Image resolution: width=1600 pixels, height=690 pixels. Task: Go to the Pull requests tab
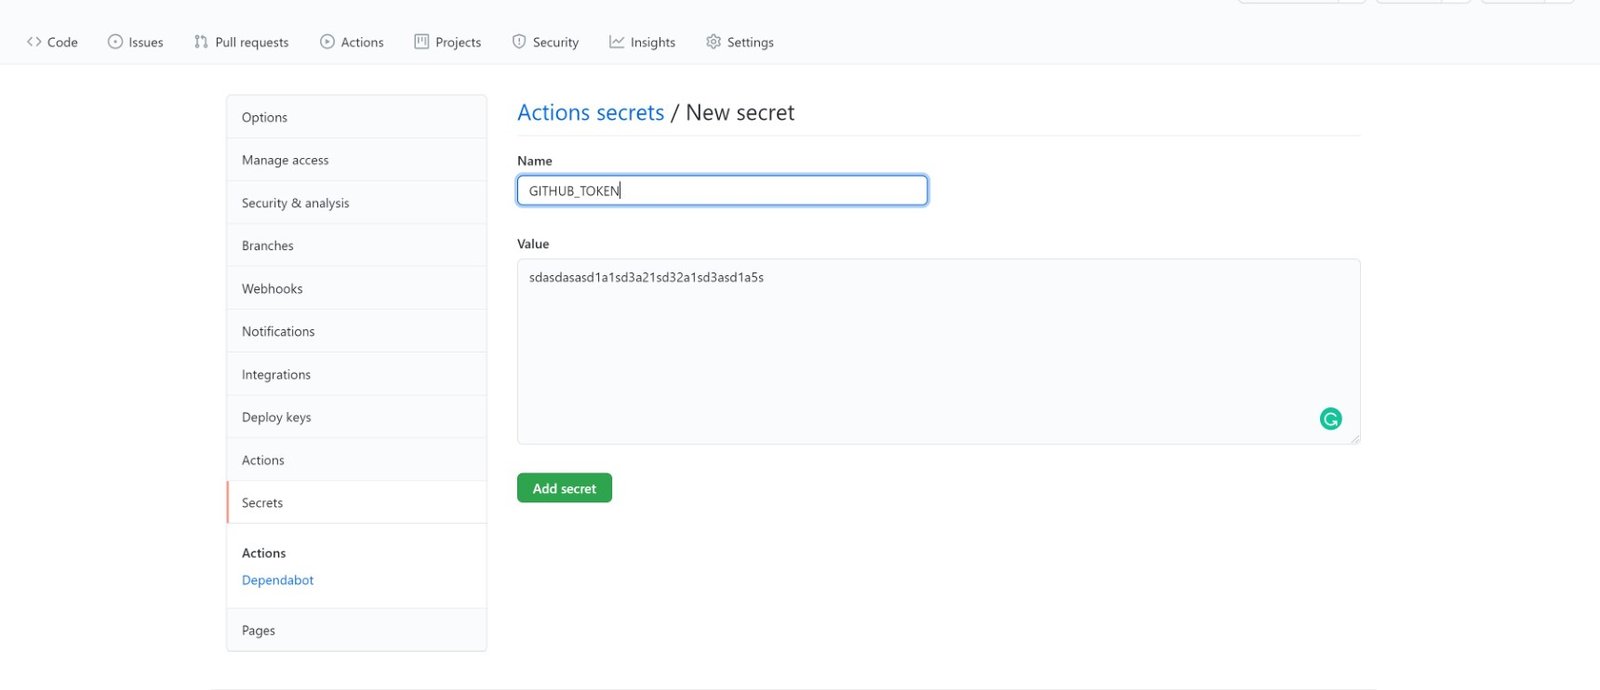pyautogui.click(x=241, y=42)
